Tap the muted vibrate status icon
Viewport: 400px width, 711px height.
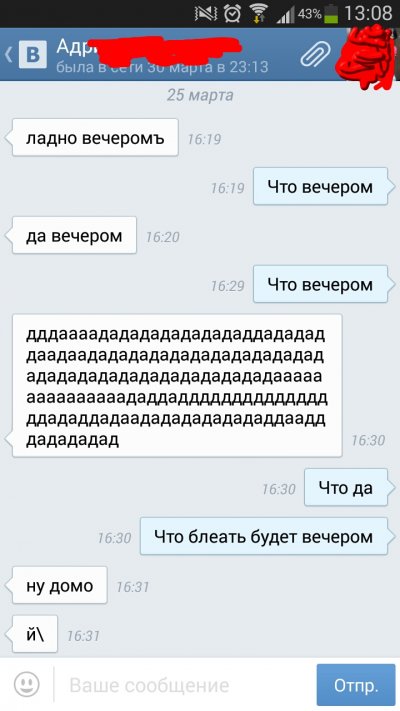tap(205, 13)
